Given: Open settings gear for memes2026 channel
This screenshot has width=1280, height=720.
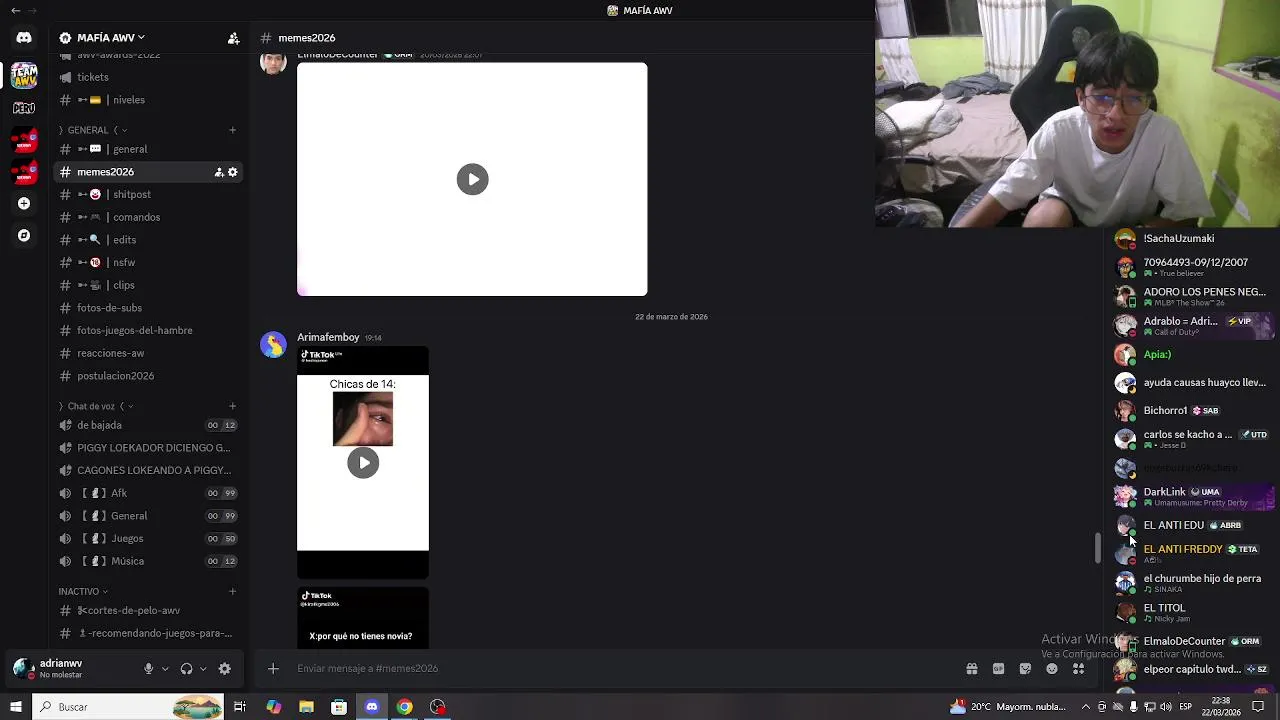Looking at the screenshot, I should pos(233,172).
